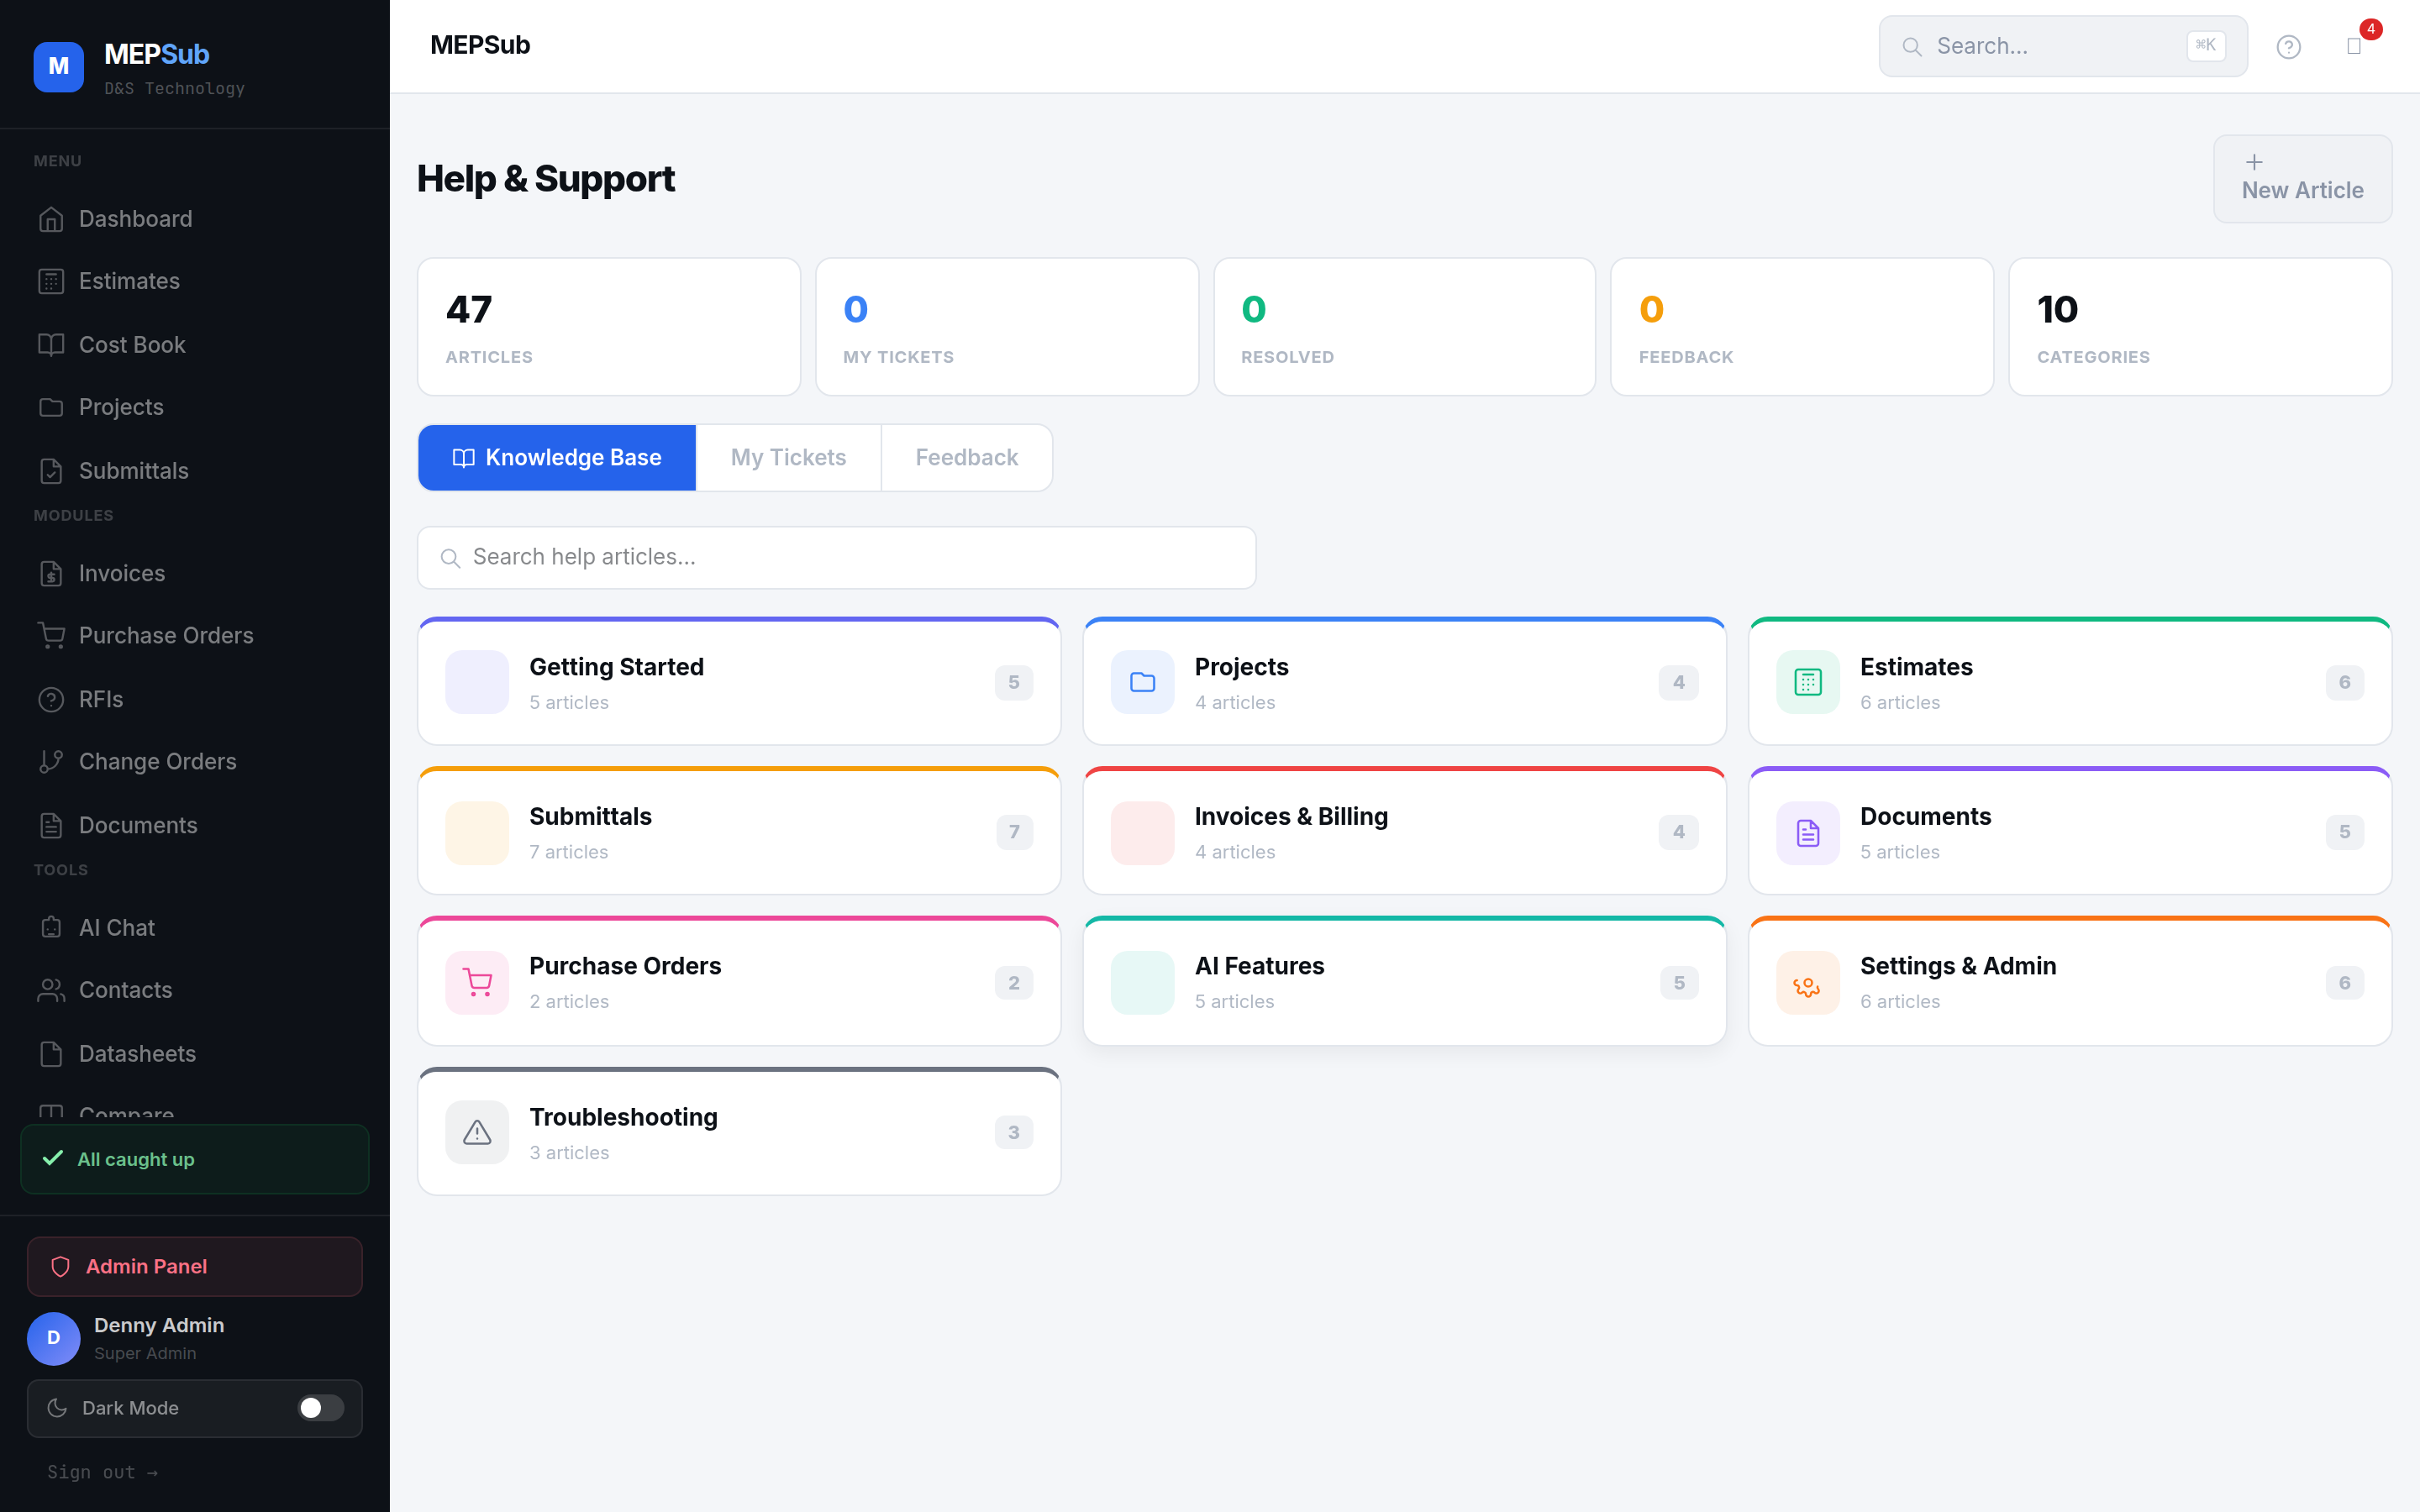Image resolution: width=2420 pixels, height=1512 pixels.
Task: Switch to the Feedback tab
Action: pos(965,457)
